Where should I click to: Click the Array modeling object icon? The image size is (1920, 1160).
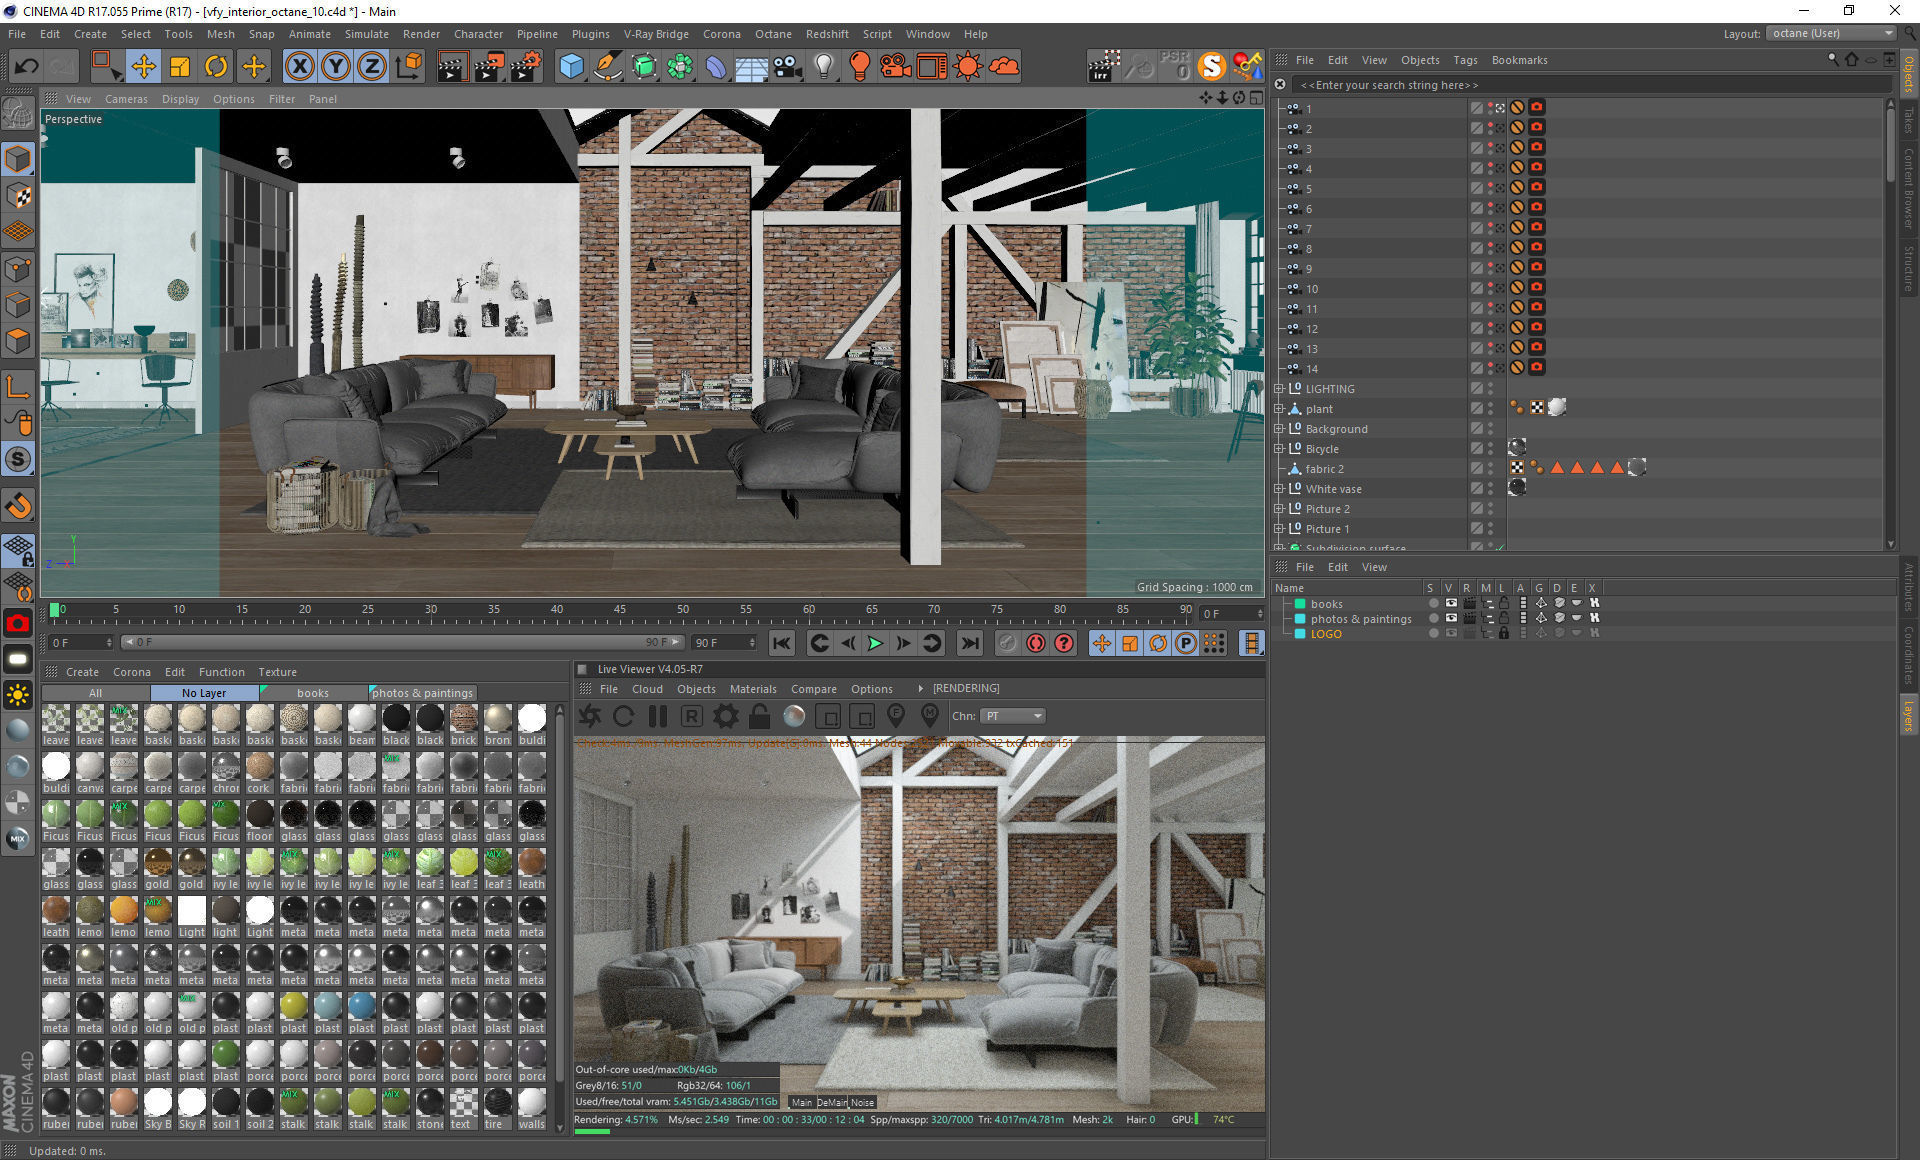tap(680, 67)
